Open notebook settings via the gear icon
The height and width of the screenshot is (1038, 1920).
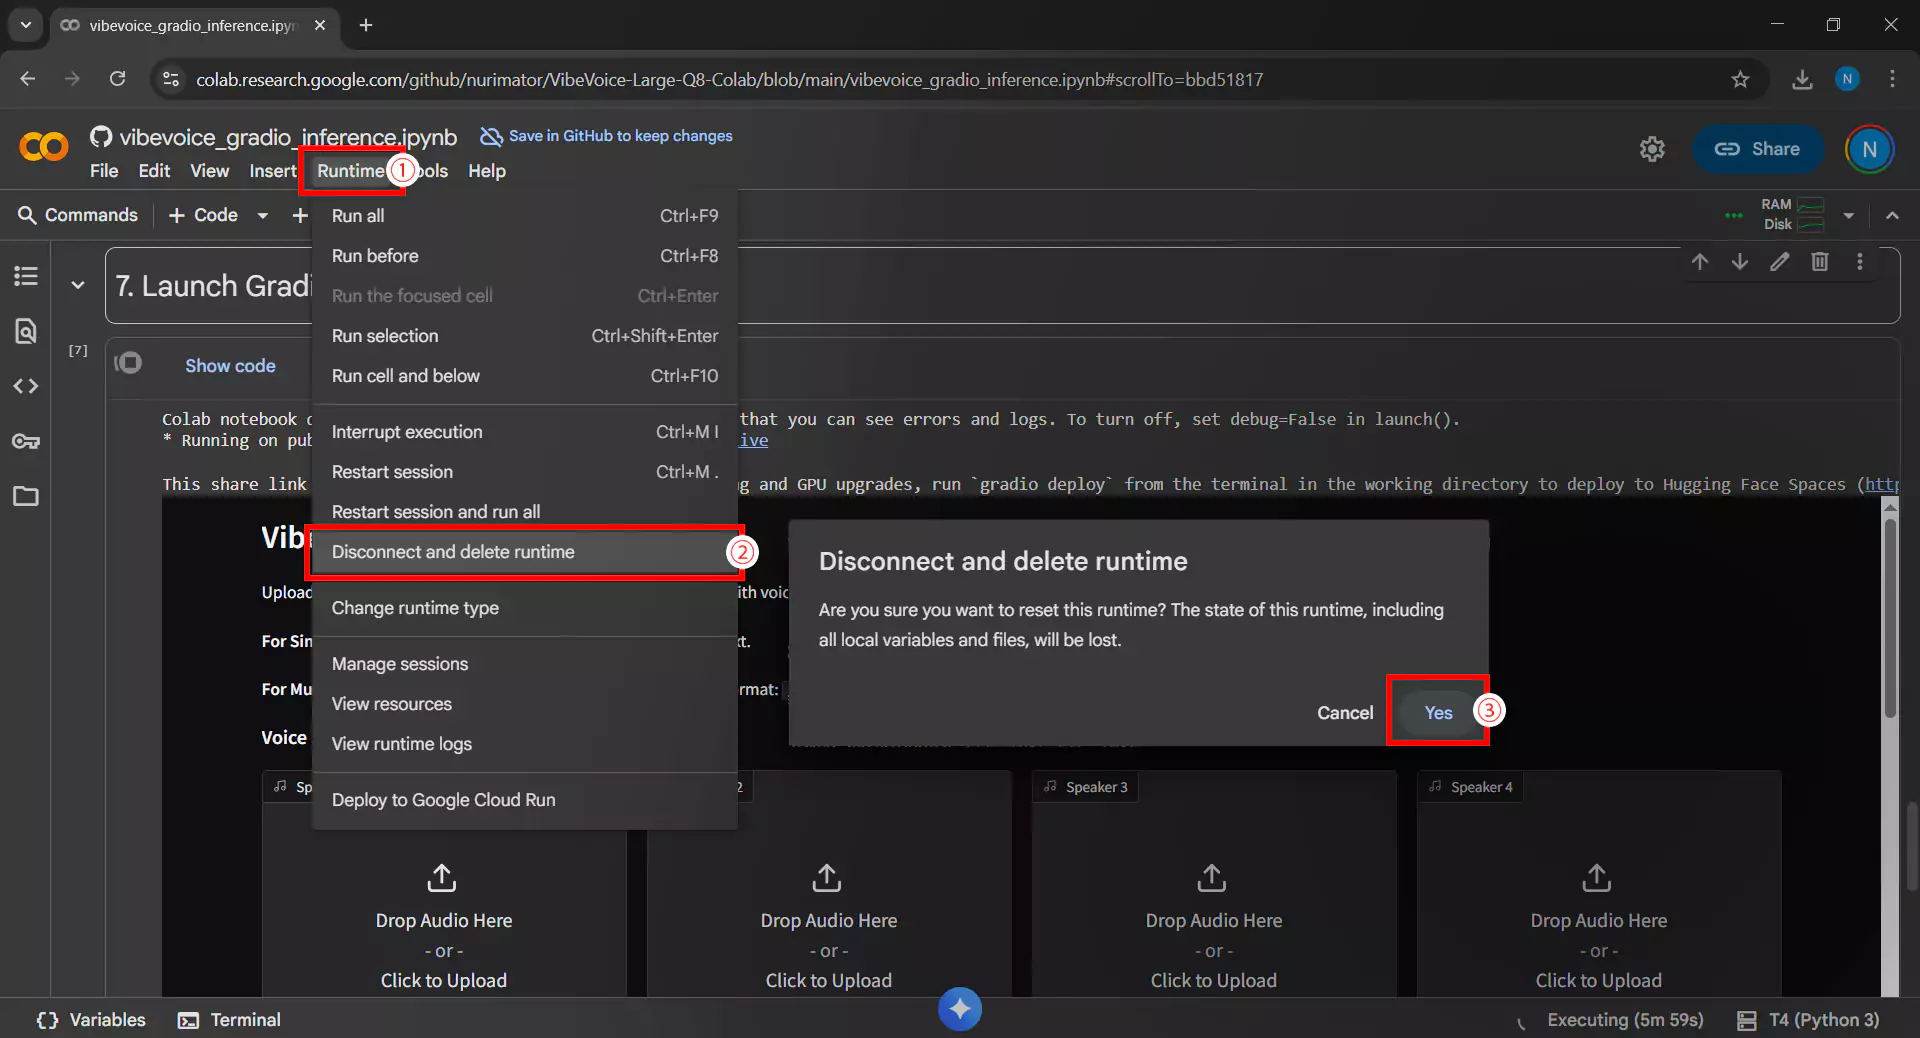tap(1652, 148)
